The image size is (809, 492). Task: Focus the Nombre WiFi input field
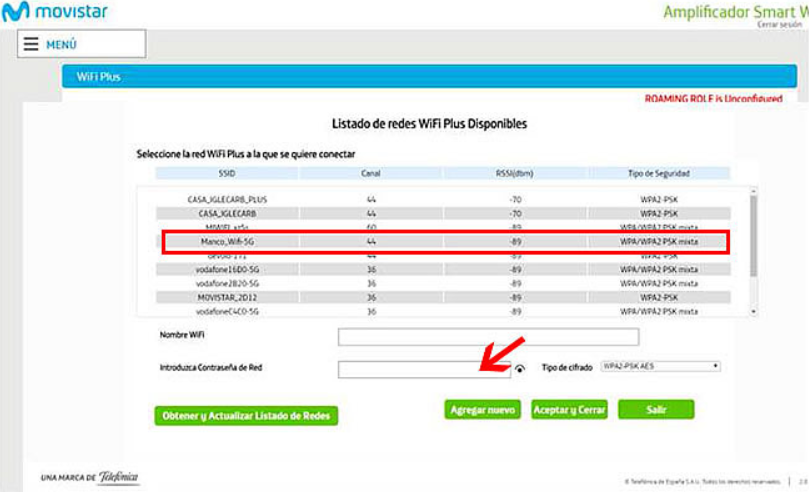coord(488,337)
